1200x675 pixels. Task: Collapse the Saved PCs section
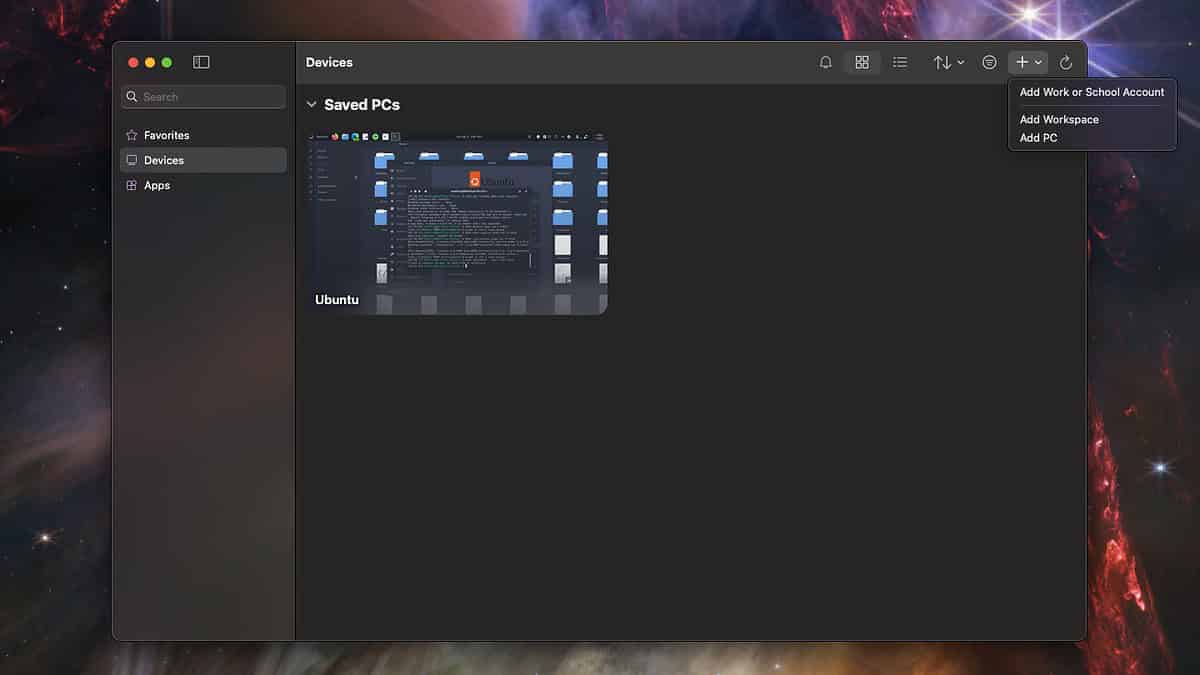pyautogui.click(x=313, y=104)
